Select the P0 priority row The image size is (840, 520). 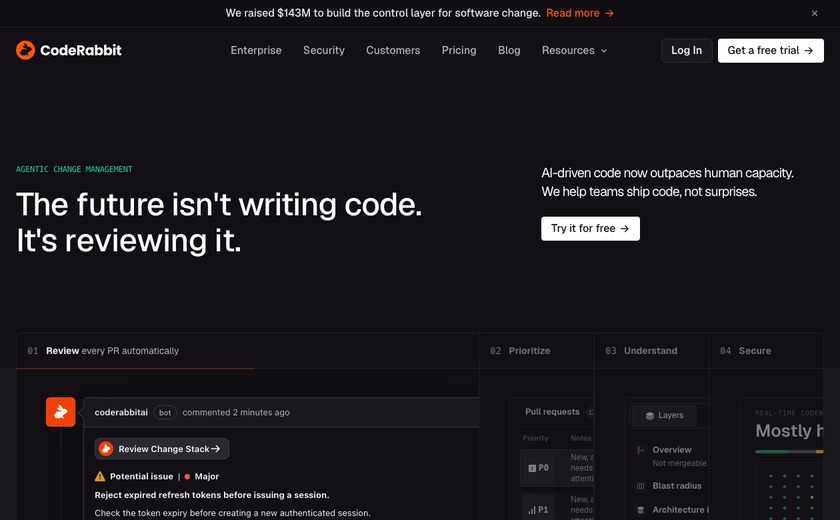tap(557, 468)
